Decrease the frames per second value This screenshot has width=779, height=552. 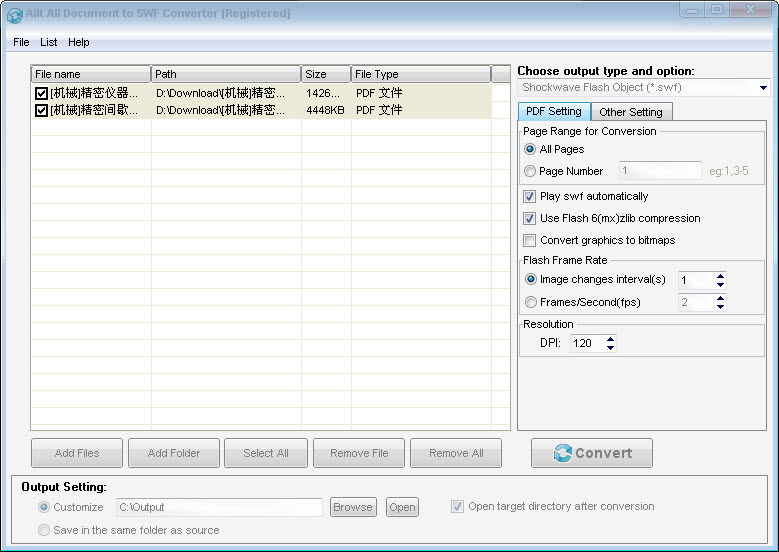coord(720,307)
